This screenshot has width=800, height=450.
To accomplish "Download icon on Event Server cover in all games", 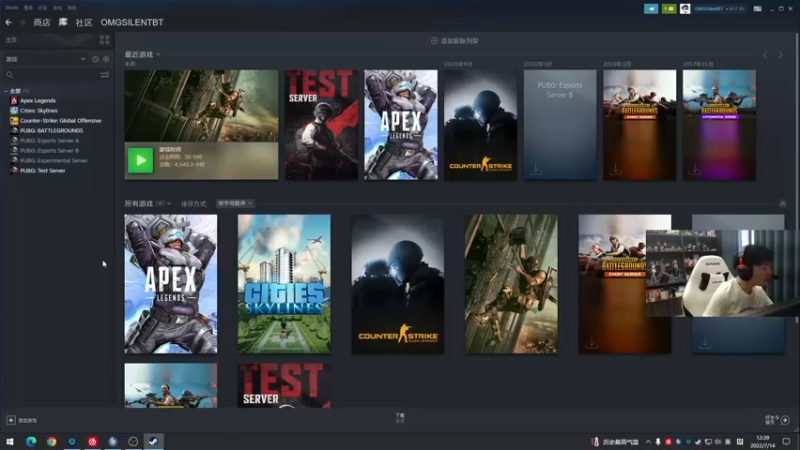I will 591,342.
